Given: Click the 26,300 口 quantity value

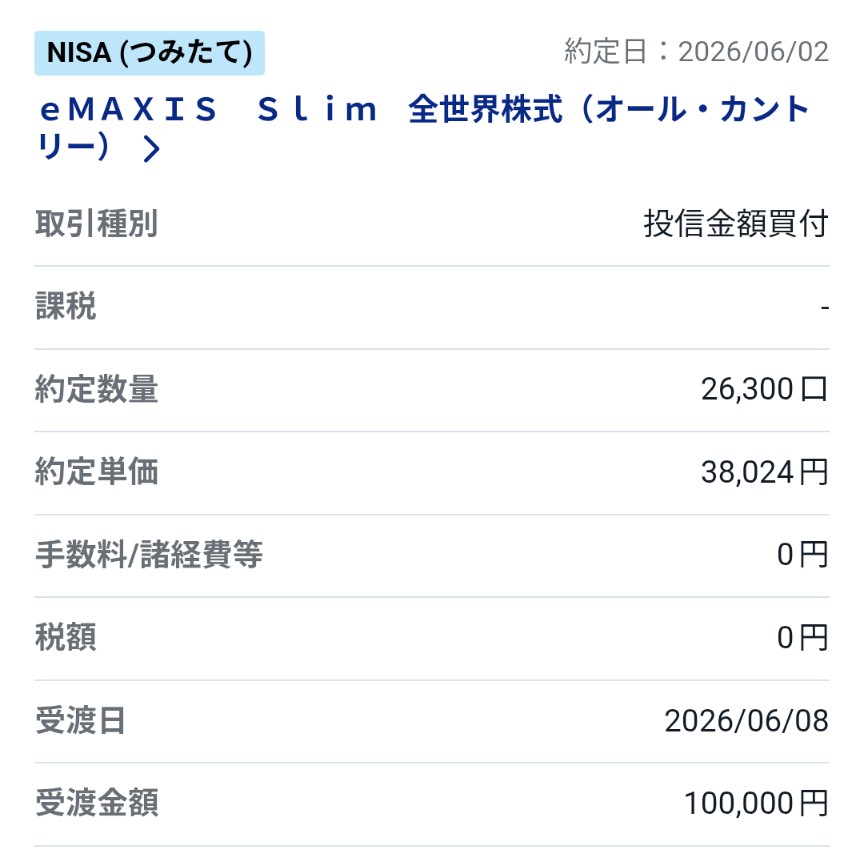Looking at the screenshot, I should coord(764,389).
